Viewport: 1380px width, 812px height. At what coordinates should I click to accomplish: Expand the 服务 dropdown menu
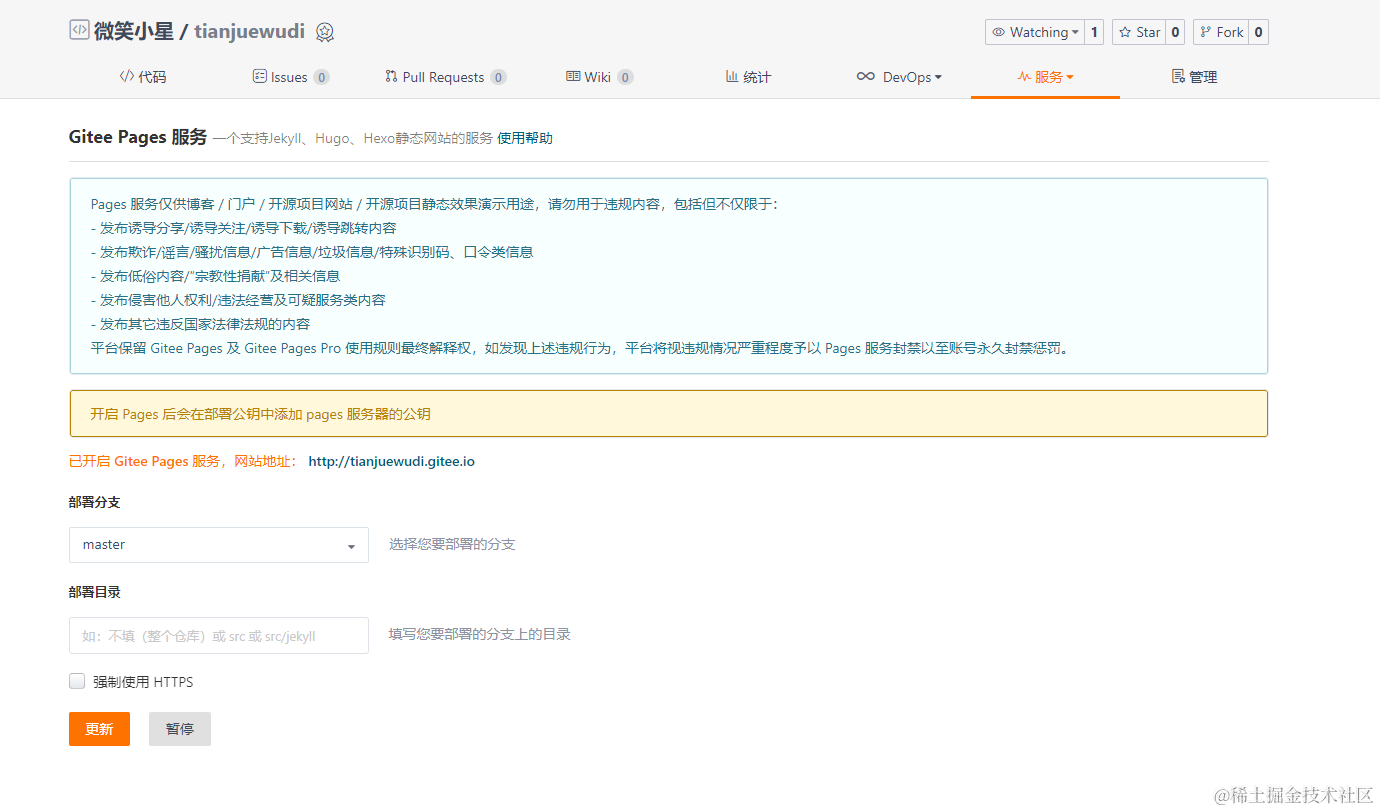click(x=1045, y=77)
